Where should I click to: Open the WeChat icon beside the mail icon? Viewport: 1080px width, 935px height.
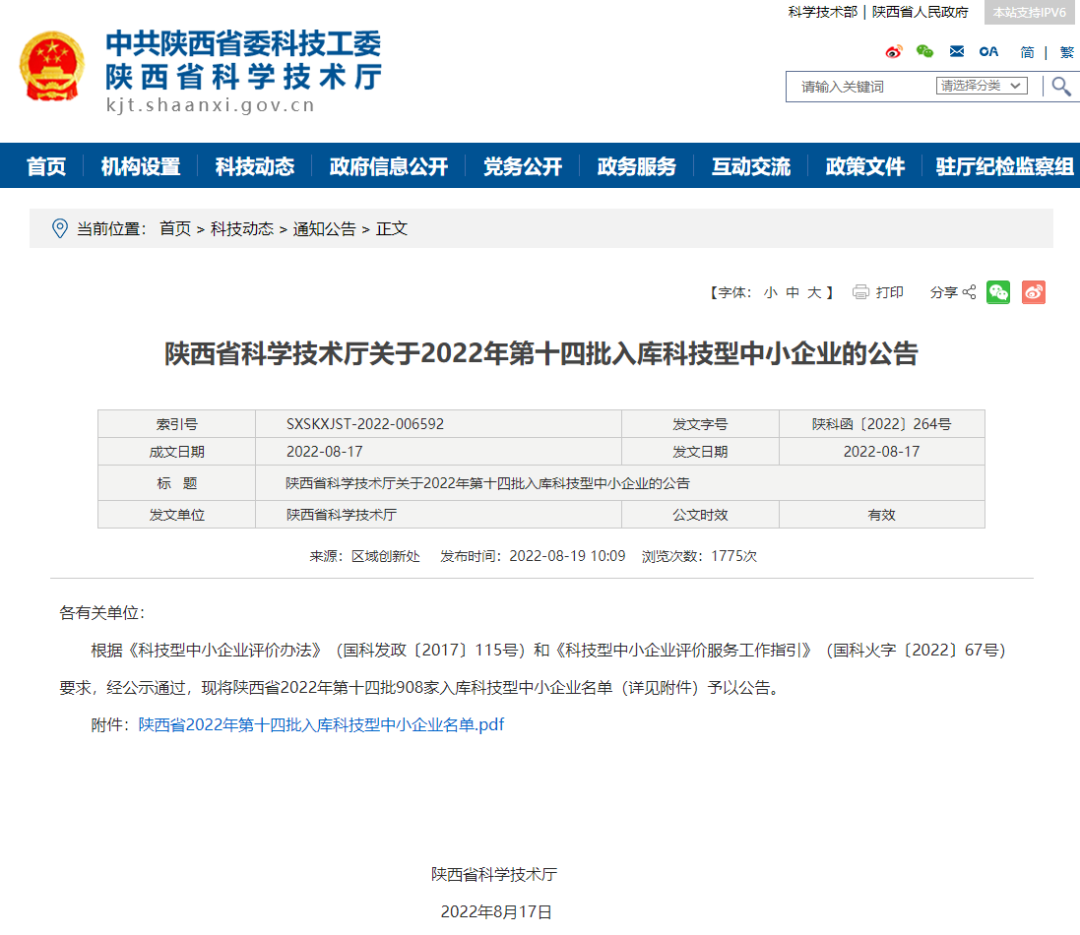(x=925, y=51)
